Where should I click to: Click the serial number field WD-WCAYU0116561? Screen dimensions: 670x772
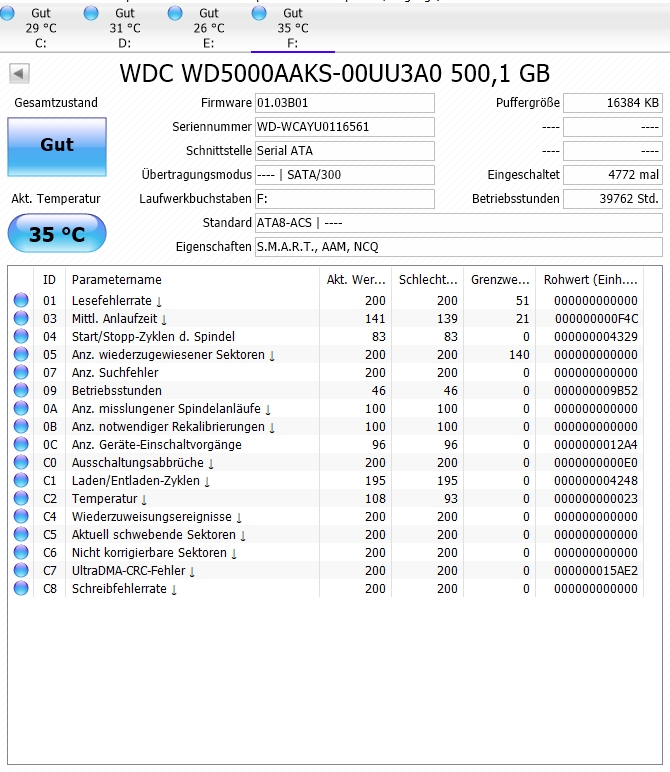(345, 127)
